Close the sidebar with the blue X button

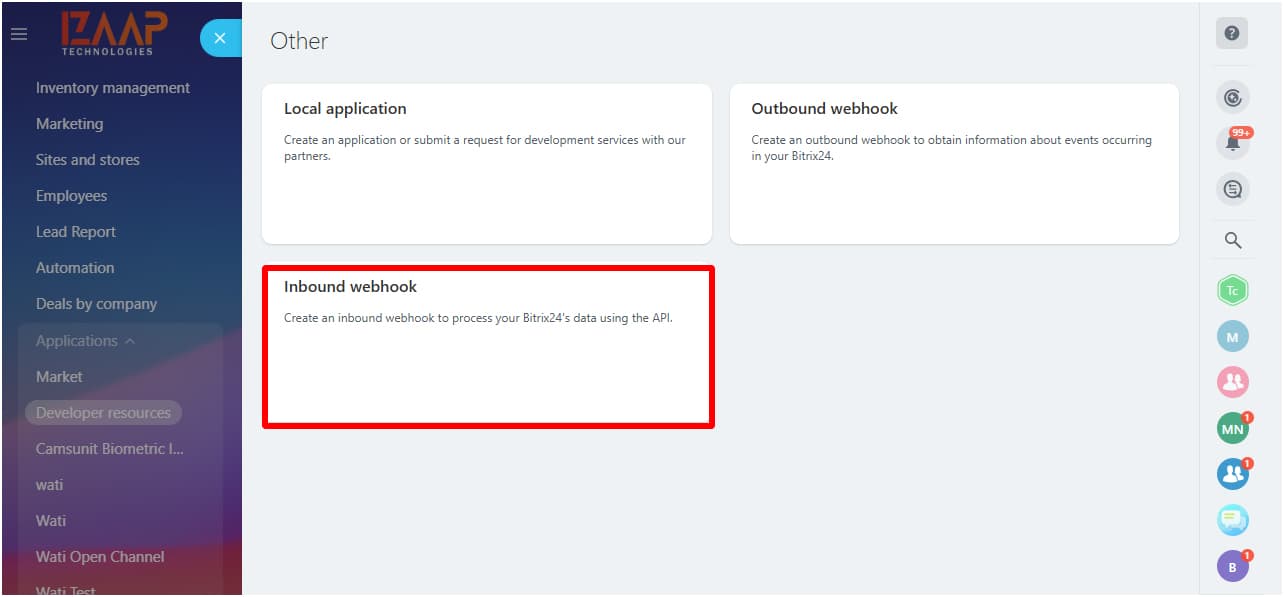220,37
